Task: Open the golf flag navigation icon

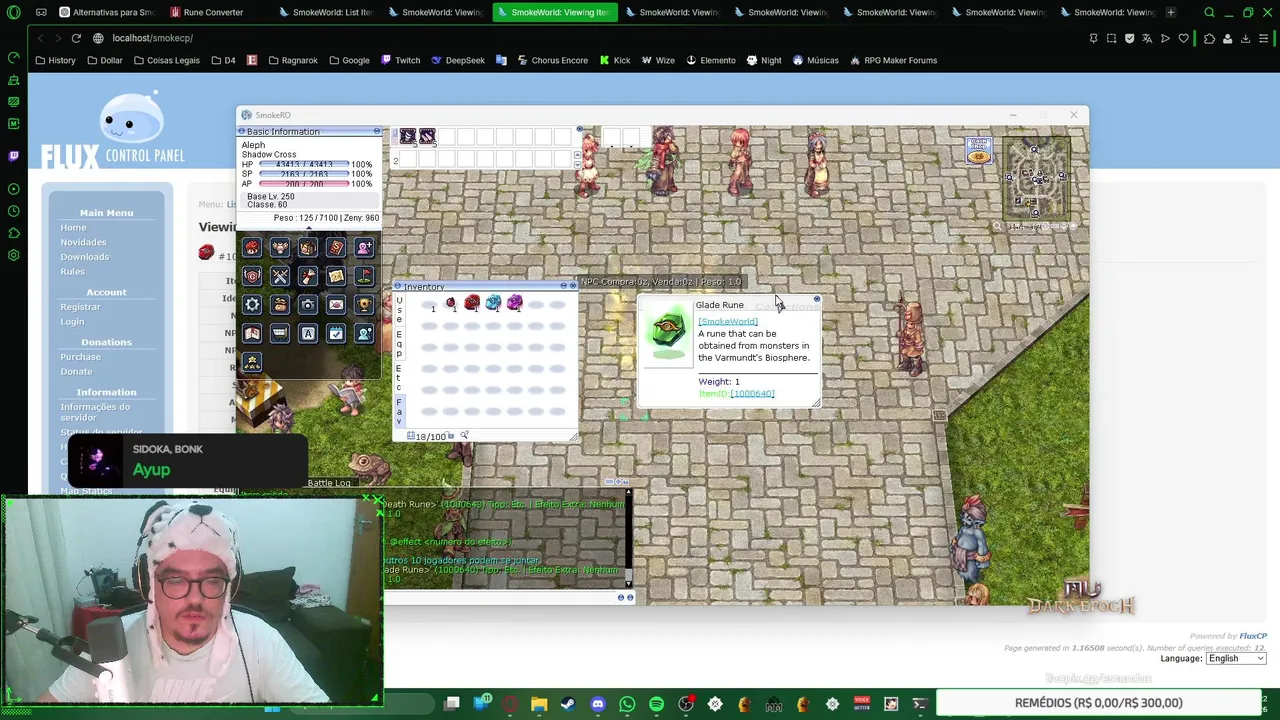Action: [x=364, y=276]
